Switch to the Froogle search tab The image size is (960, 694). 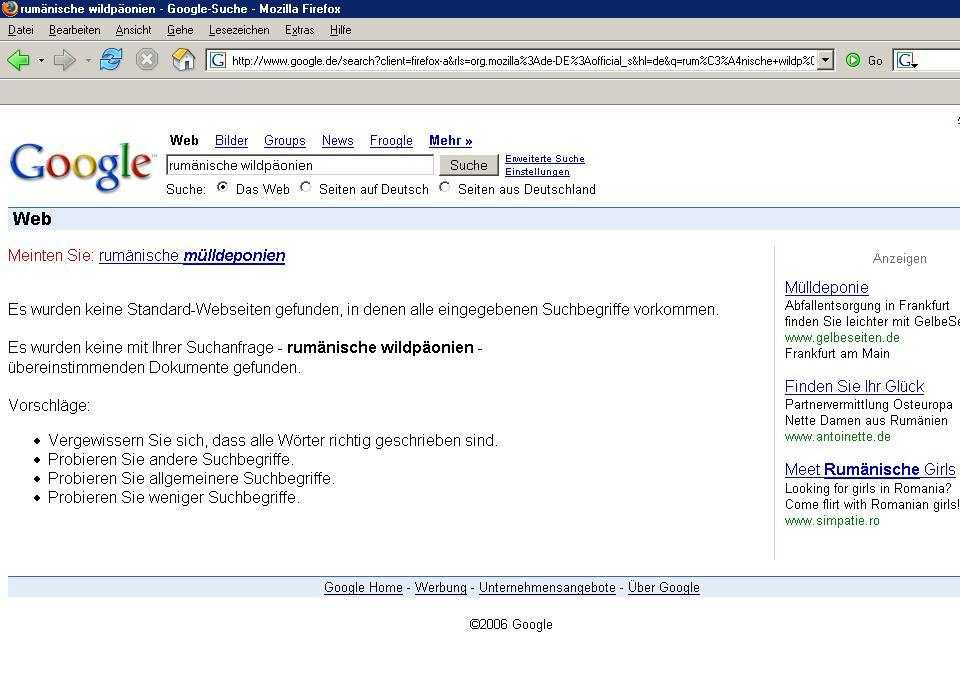coord(391,141)
